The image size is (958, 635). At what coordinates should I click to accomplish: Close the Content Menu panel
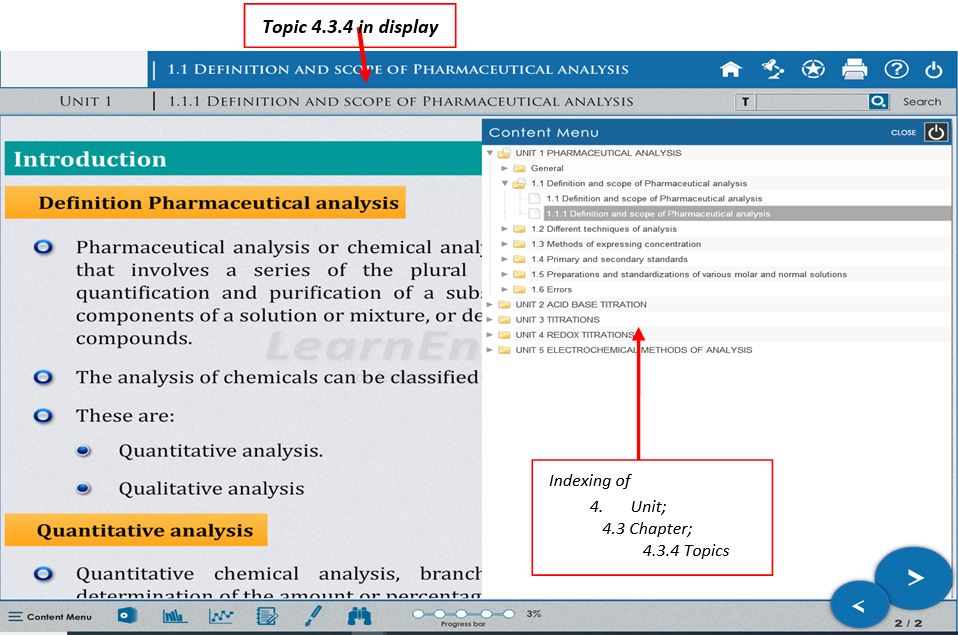(x=936, y=132)
